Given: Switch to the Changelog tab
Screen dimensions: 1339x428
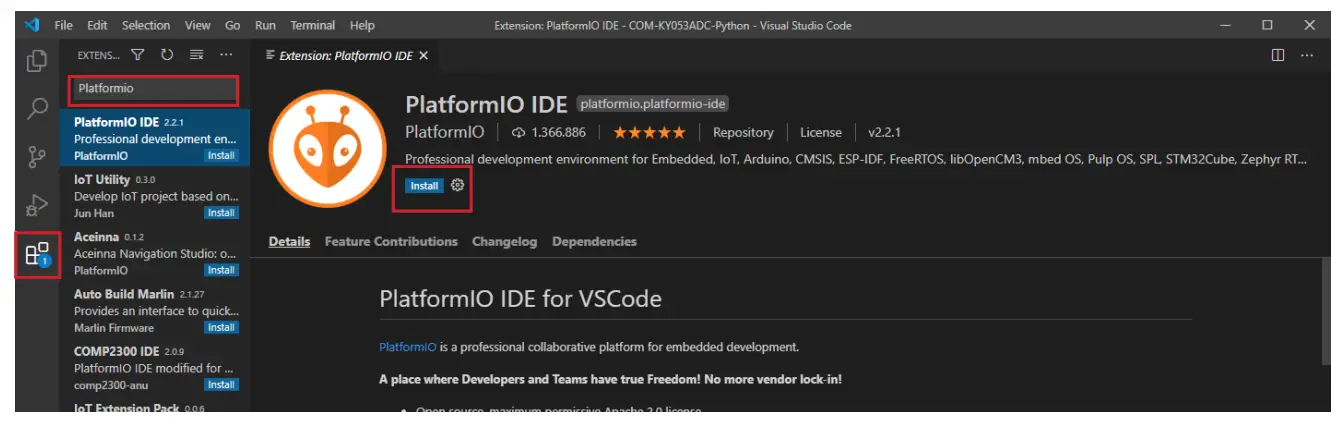Looking at the screenshot, I should point(504,242).
